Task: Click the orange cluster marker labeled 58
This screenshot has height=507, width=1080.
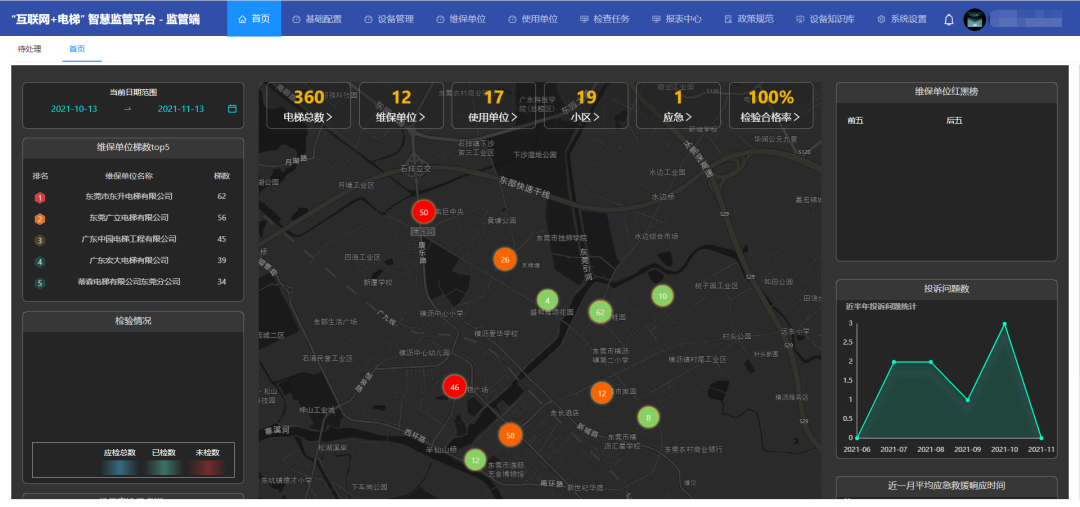Action: pos(511,435)
